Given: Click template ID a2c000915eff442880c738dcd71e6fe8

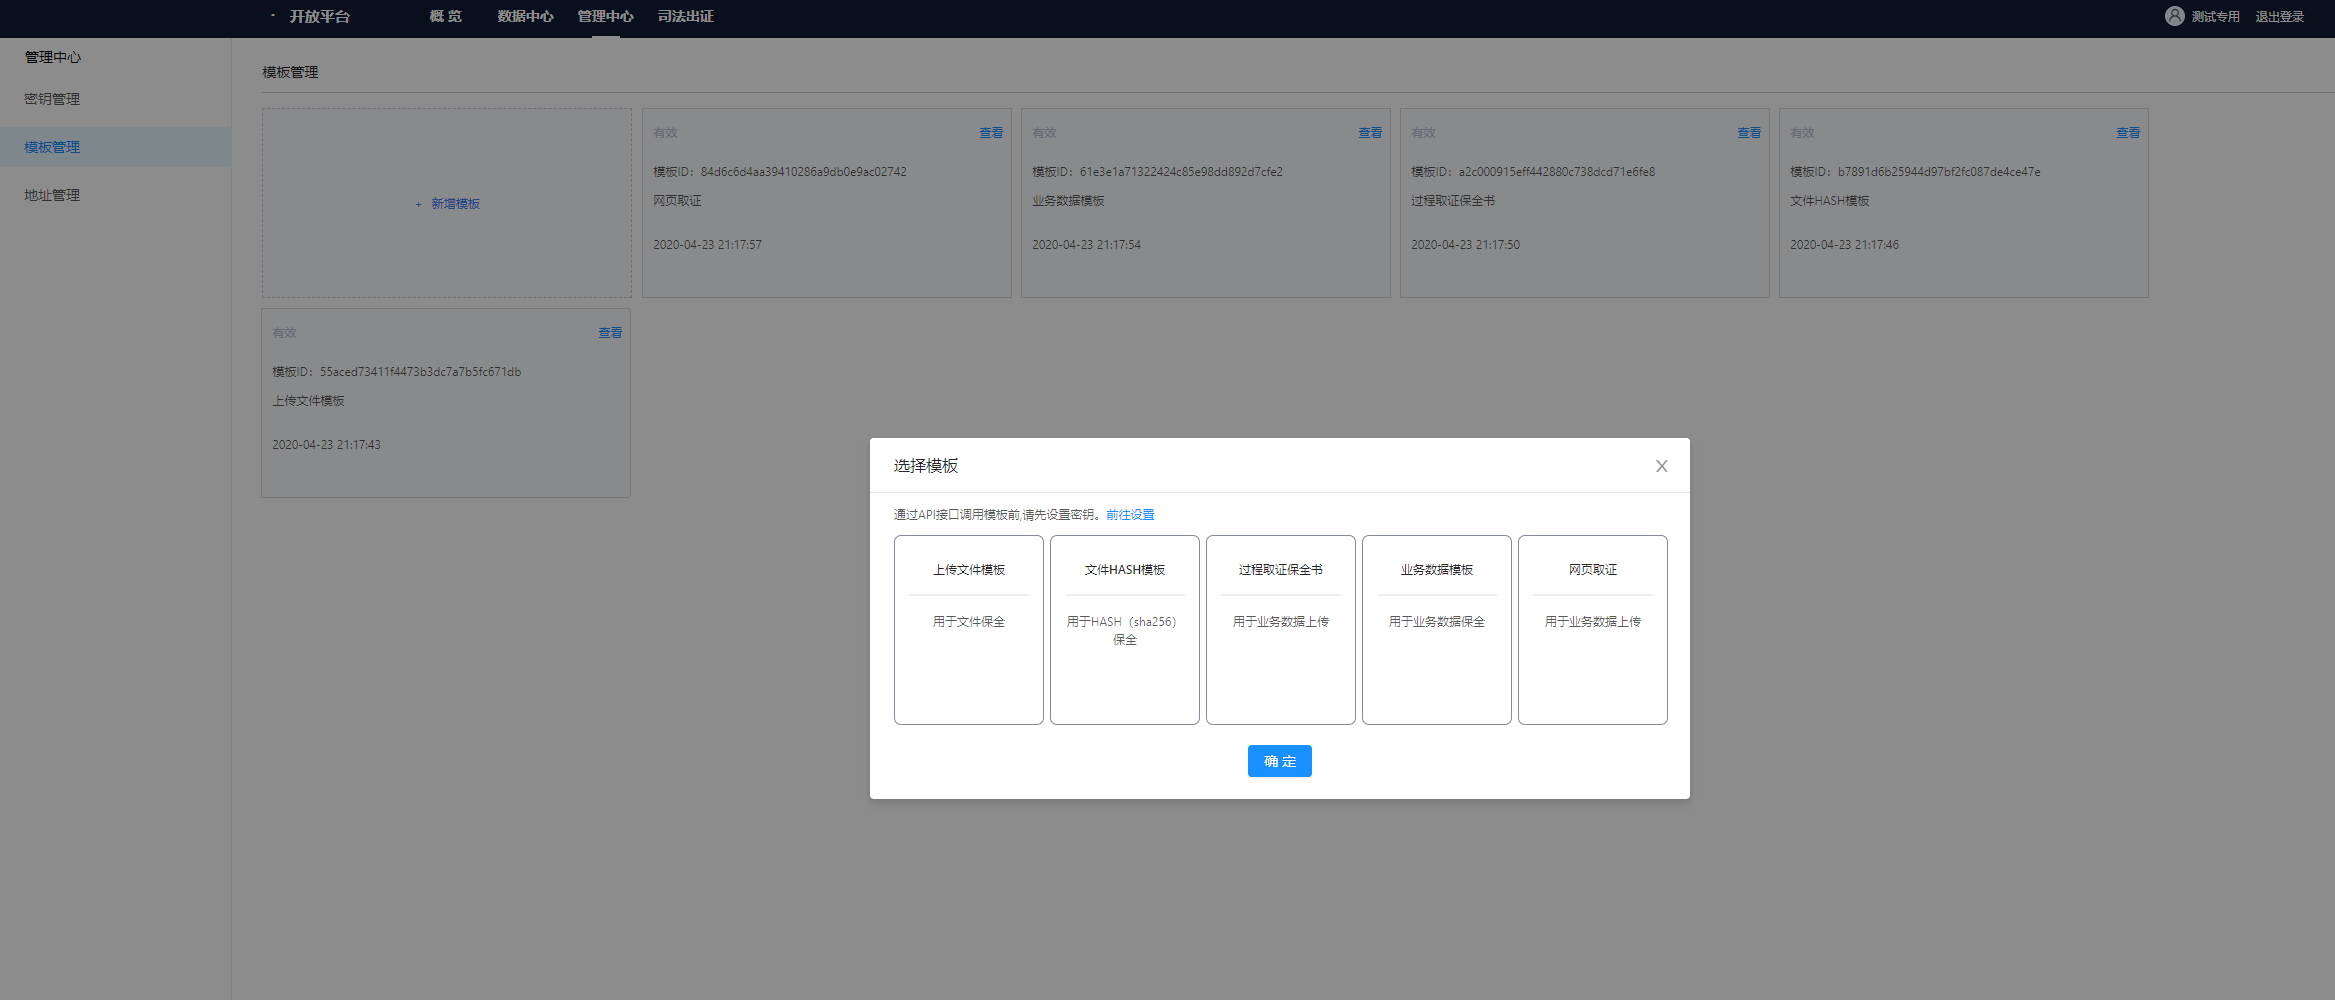Looking at the screenshot, I should click(x=1556, y=172).
